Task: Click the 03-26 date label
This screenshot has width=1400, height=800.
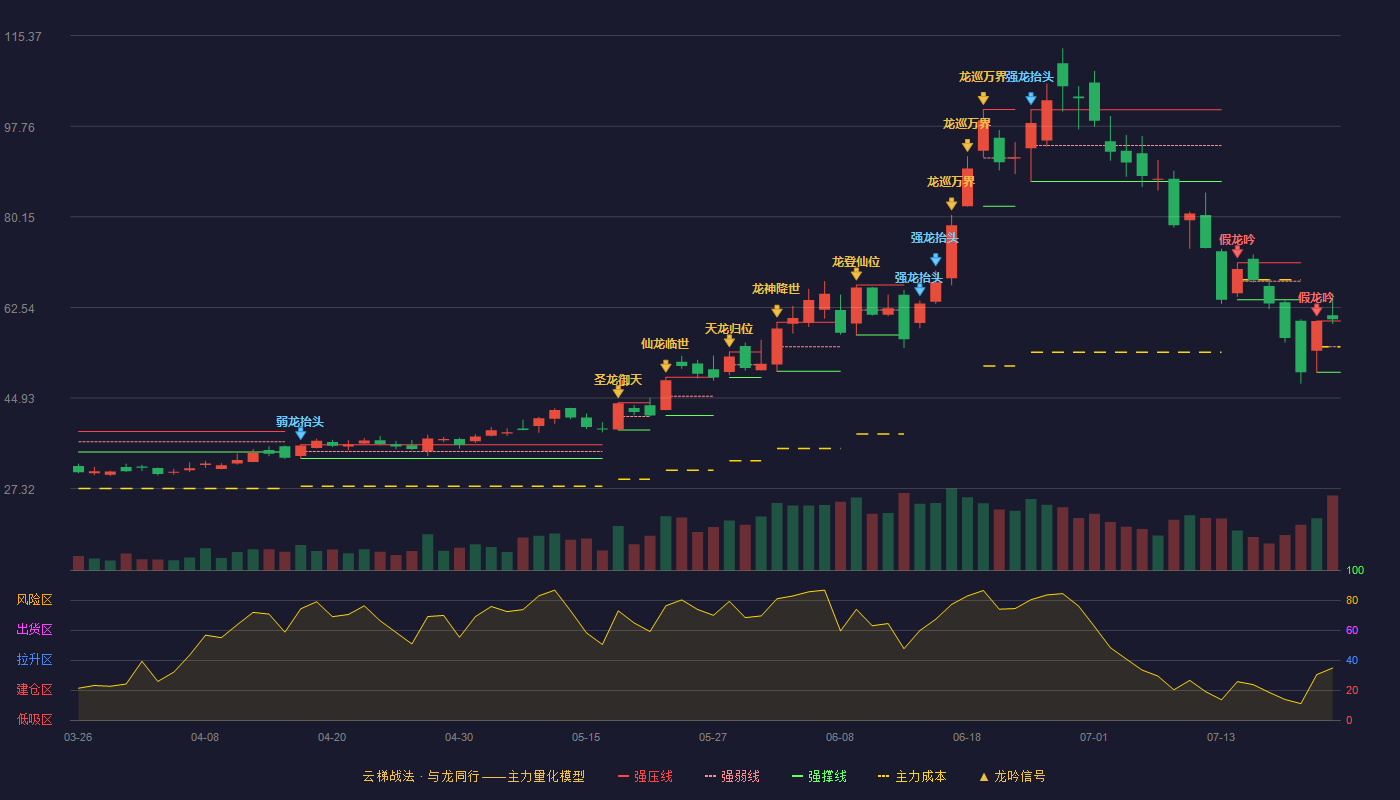Action: coord(78,737)
